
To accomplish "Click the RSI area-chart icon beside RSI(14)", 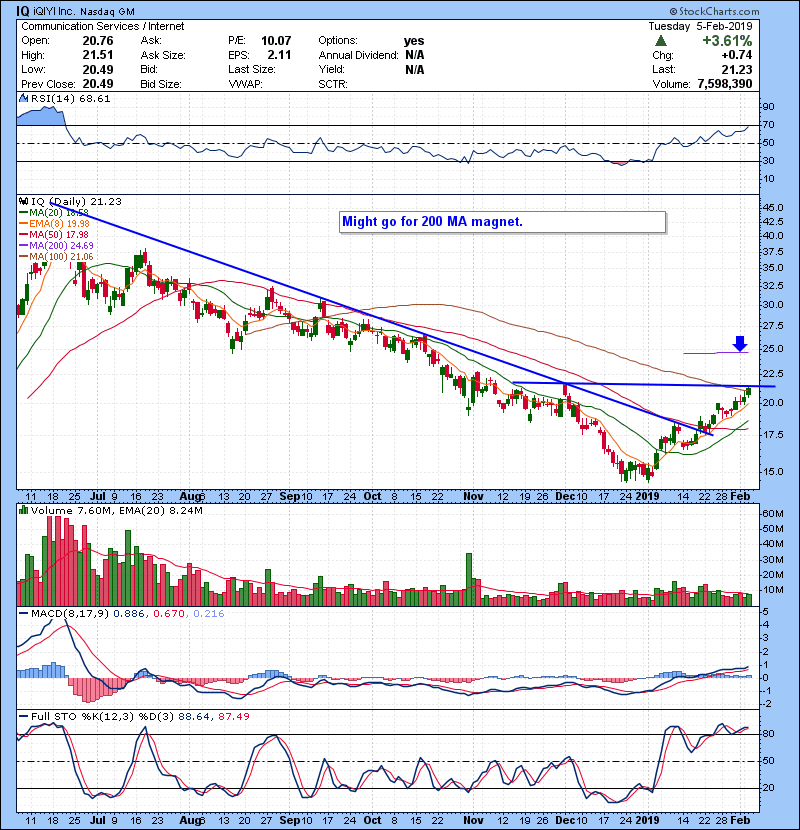I will coord(23,98).
